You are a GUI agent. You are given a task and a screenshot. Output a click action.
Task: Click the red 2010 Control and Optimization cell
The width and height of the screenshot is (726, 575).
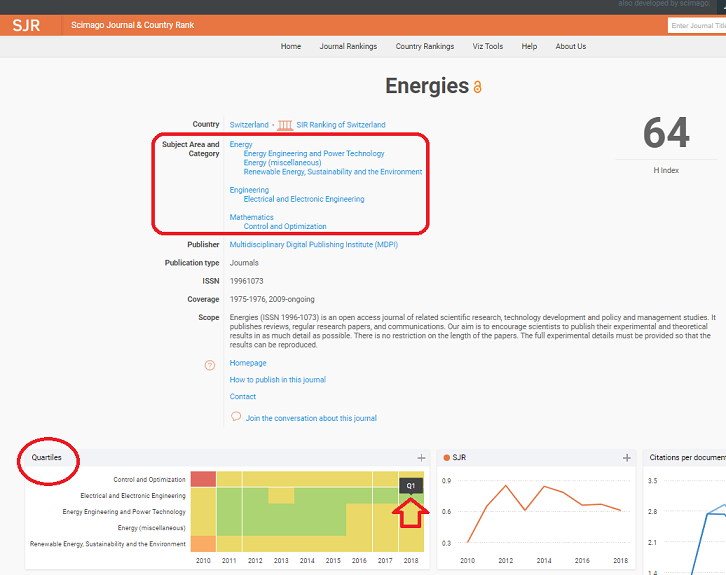[x=203, y=479]
